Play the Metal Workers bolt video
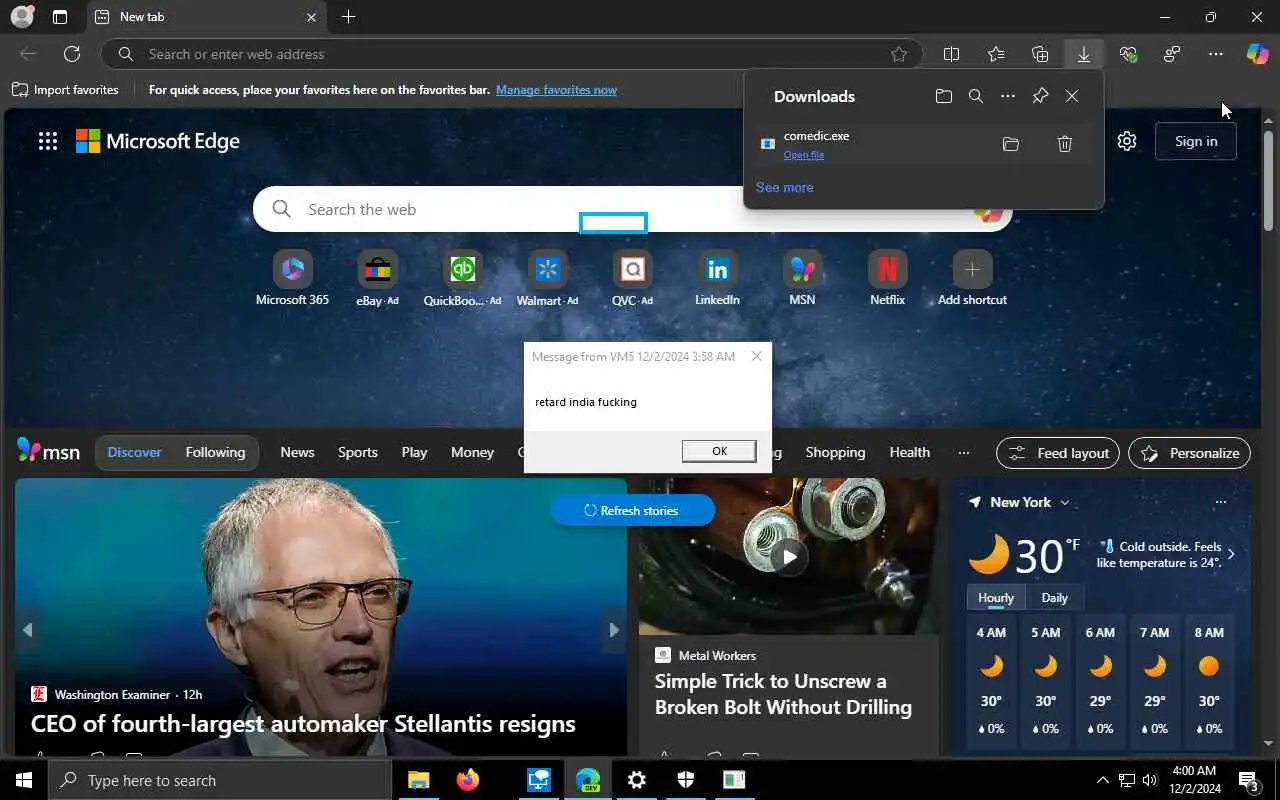 click(789, 557)
